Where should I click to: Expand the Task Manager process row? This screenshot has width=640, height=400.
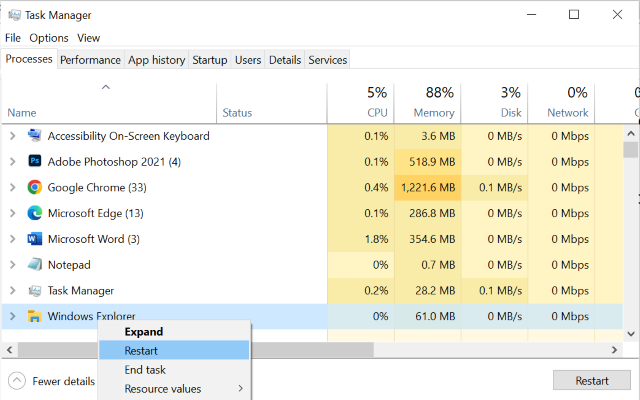pyautogui.click(x=13, y=290)
